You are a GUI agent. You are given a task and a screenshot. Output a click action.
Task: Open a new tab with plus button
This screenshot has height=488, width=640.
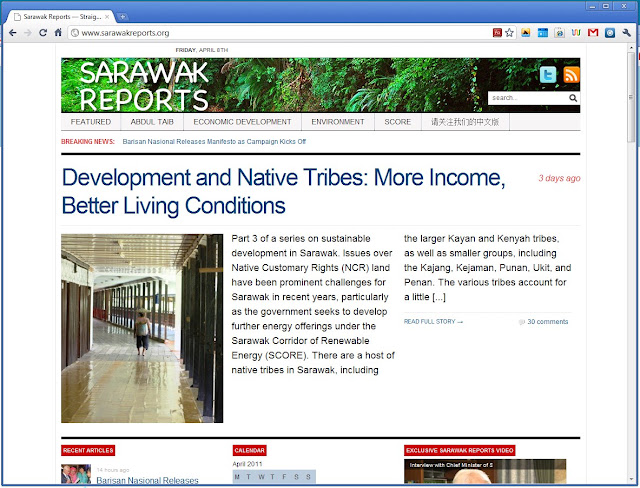coord(122,17)
